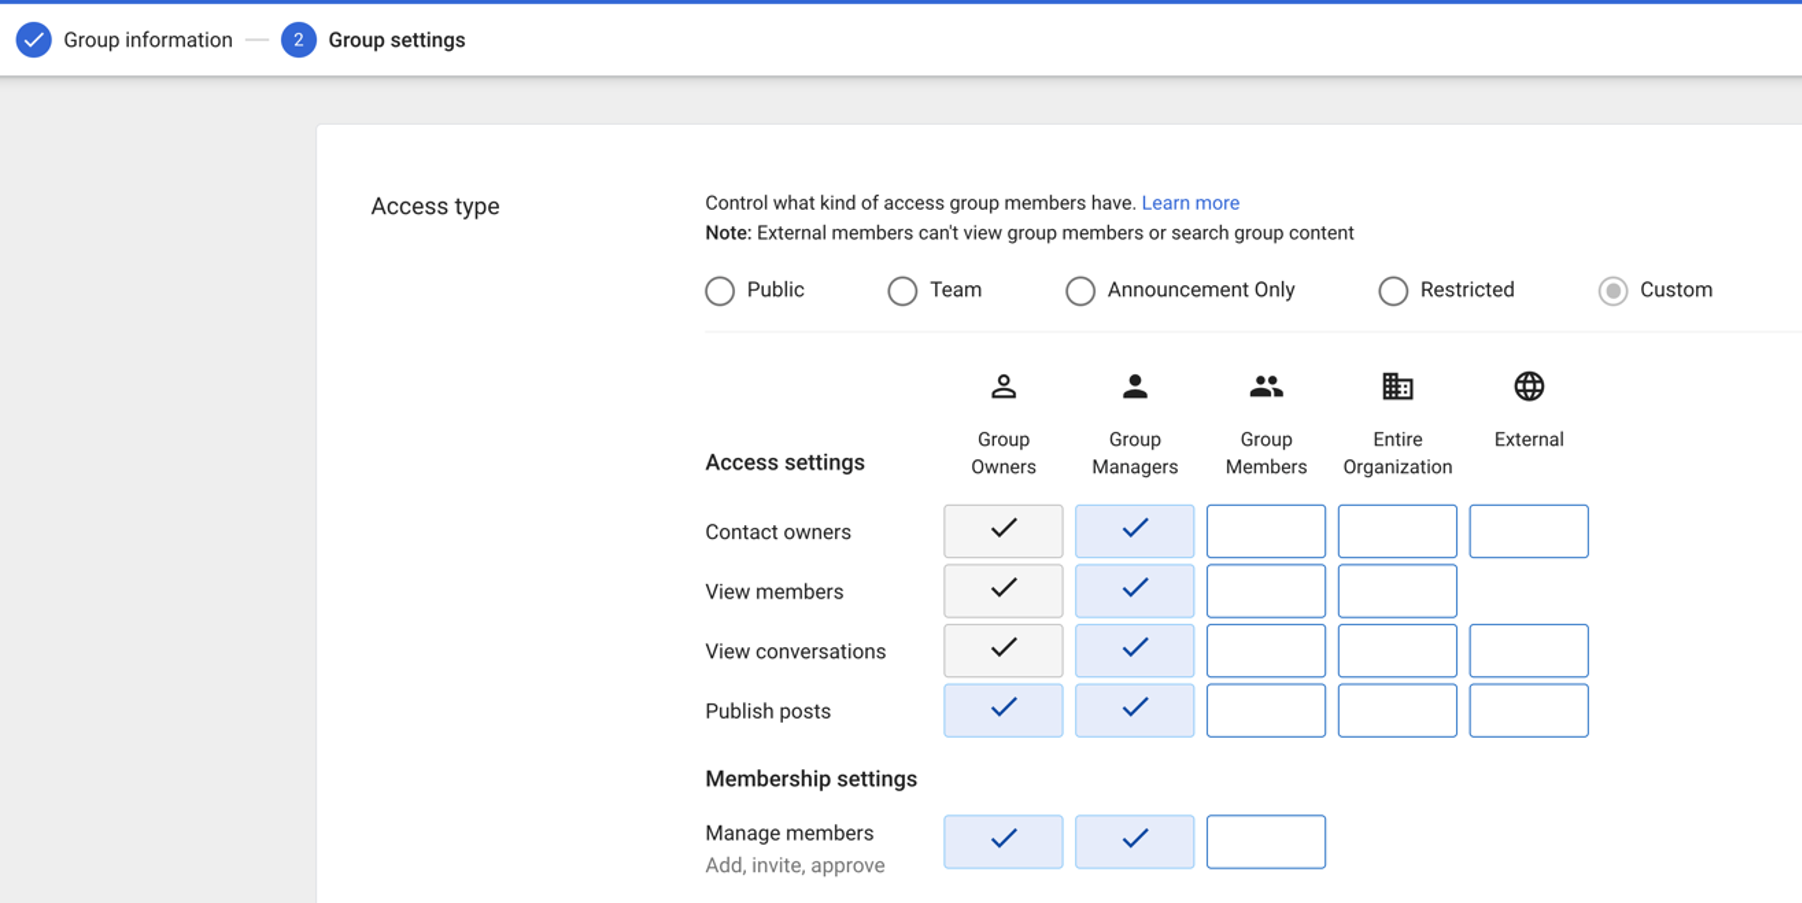Screen dimensions: 1802x903
Task: Click the Group Owners person icon
Action: [x=1003, y=386]
